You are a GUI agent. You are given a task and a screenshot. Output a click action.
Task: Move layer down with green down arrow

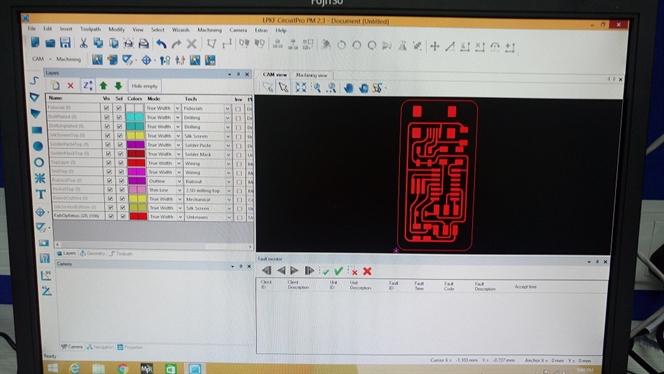[x=118, y=86]
